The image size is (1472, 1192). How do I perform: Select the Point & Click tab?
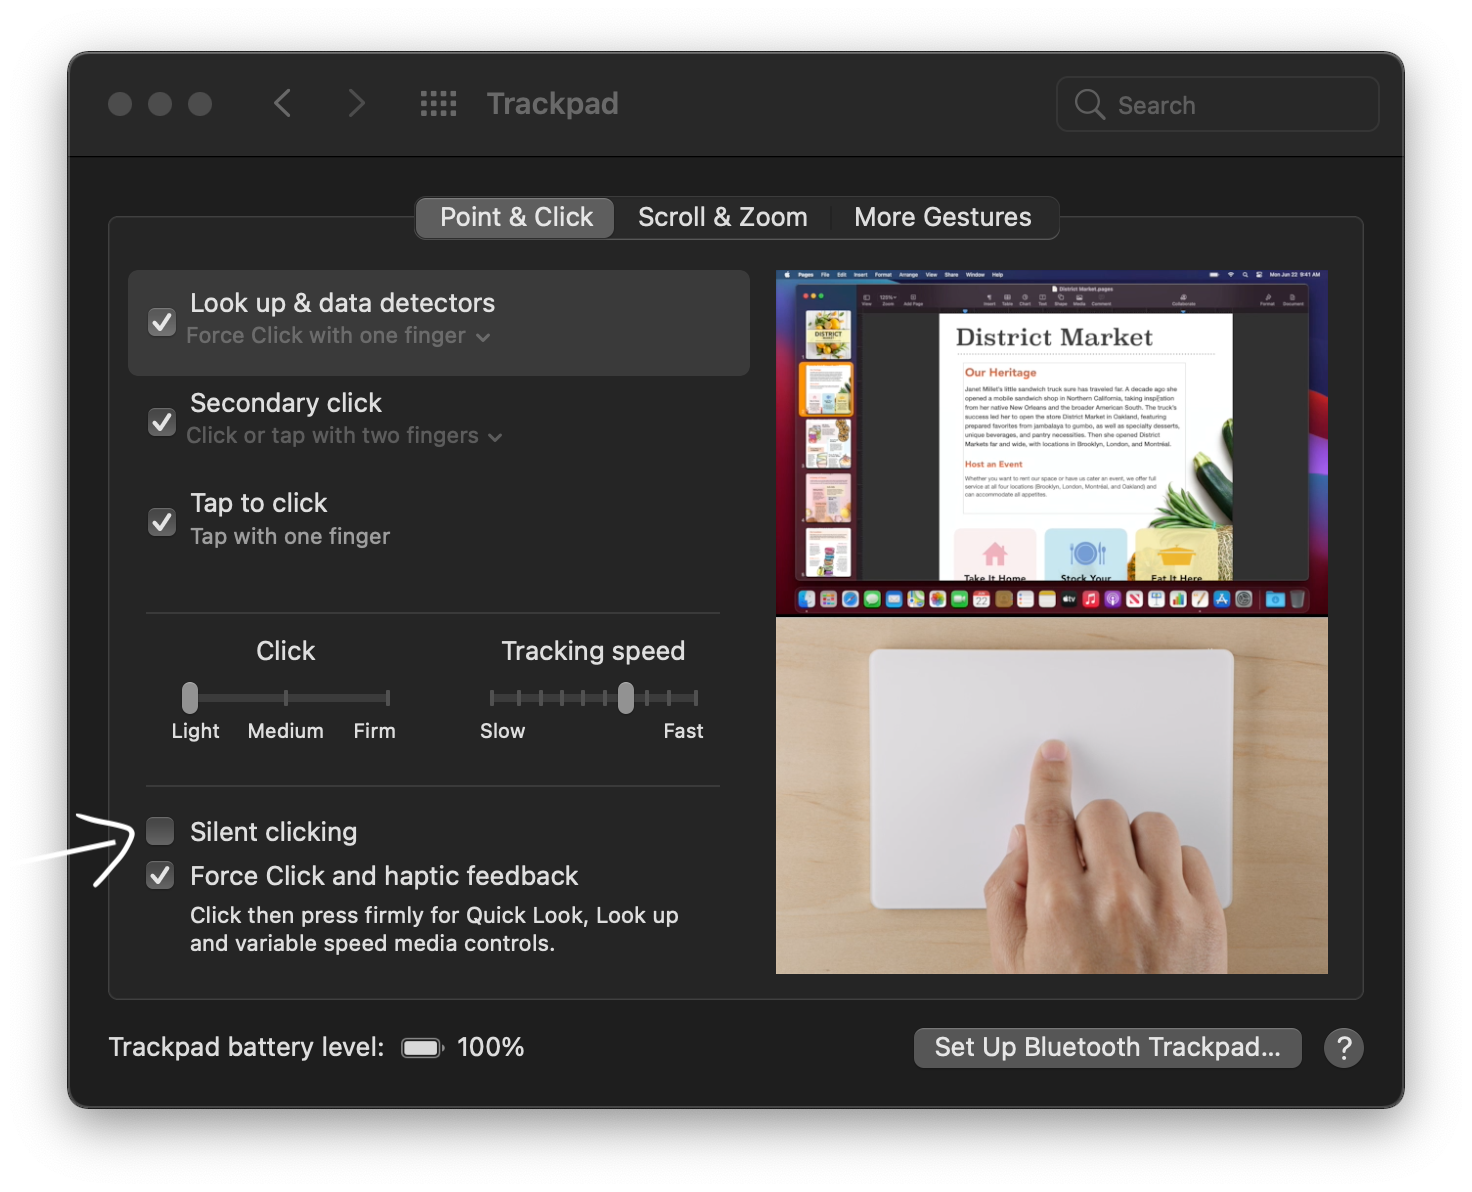[516, 217]
